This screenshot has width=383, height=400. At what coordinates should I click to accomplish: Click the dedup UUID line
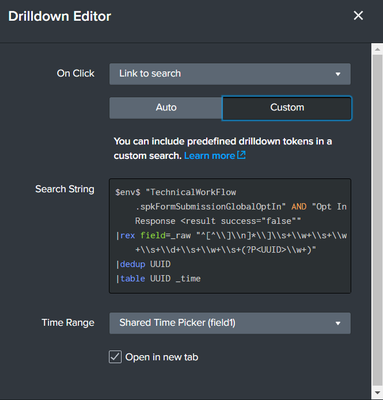(143, 264)
